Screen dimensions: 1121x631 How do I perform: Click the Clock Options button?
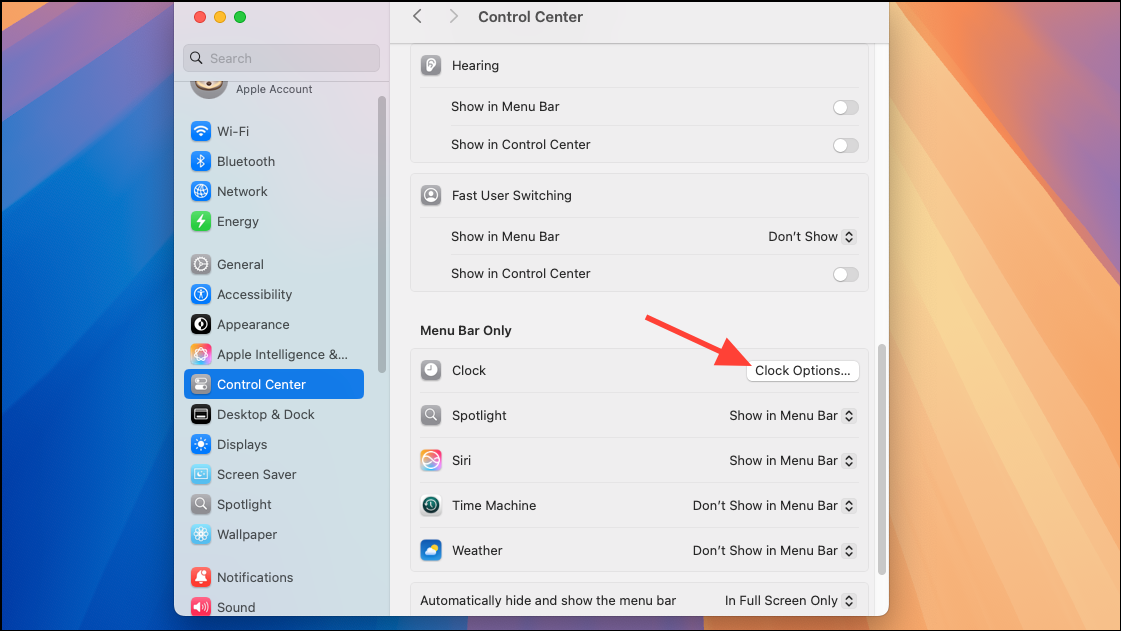pyautogui.click(x=802, y=370)
